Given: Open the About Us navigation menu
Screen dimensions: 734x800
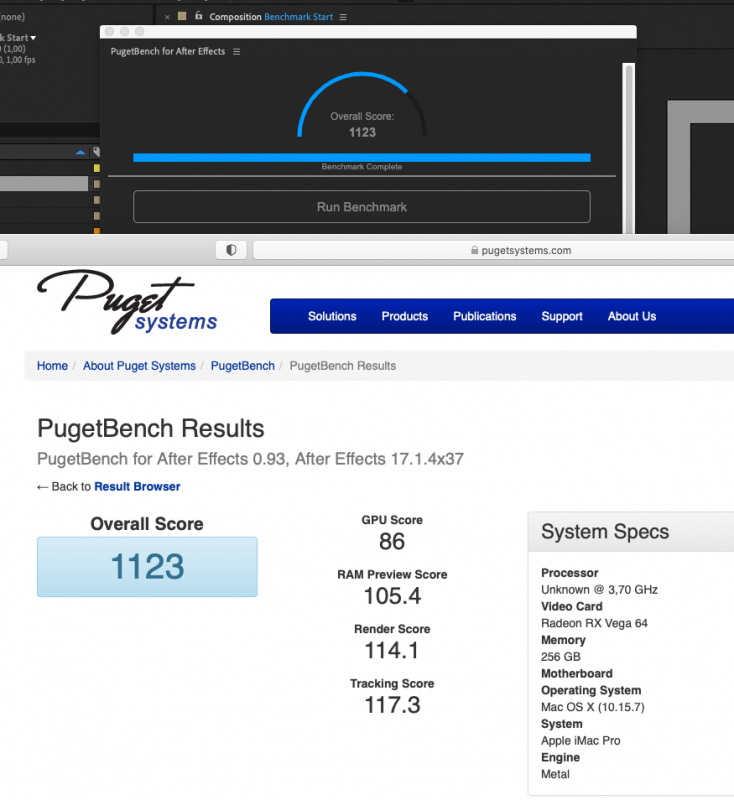Looking at the screenshot, I should tap(631, 316).
